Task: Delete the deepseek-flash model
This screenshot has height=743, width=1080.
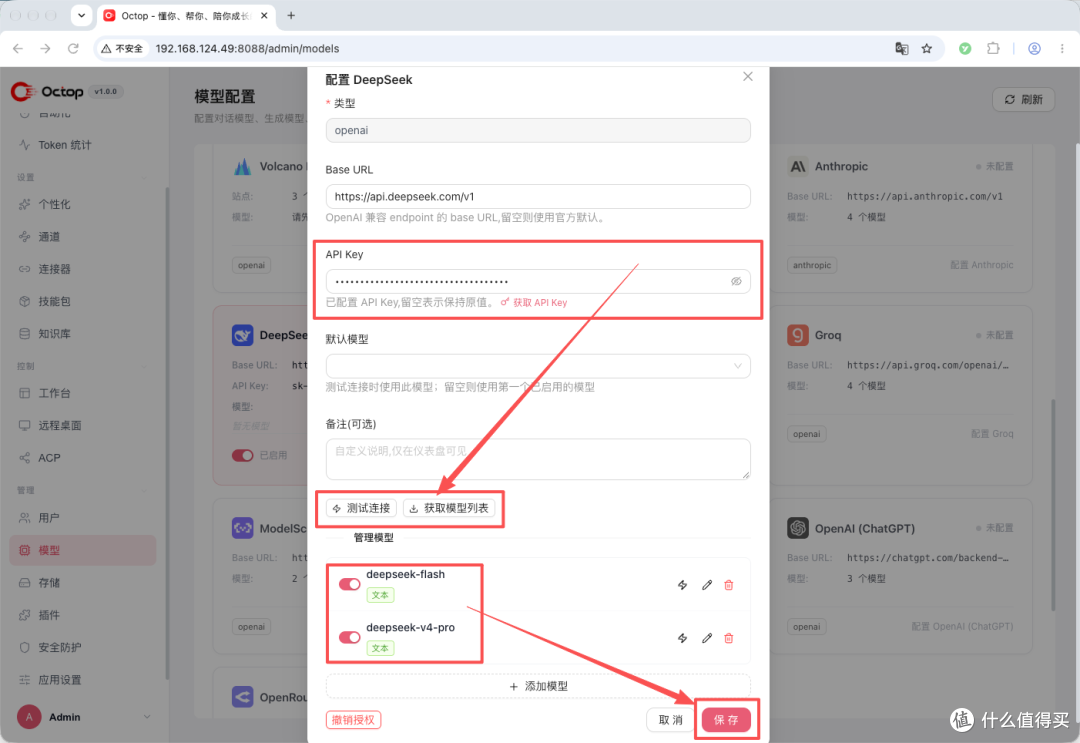Action: 729,585
